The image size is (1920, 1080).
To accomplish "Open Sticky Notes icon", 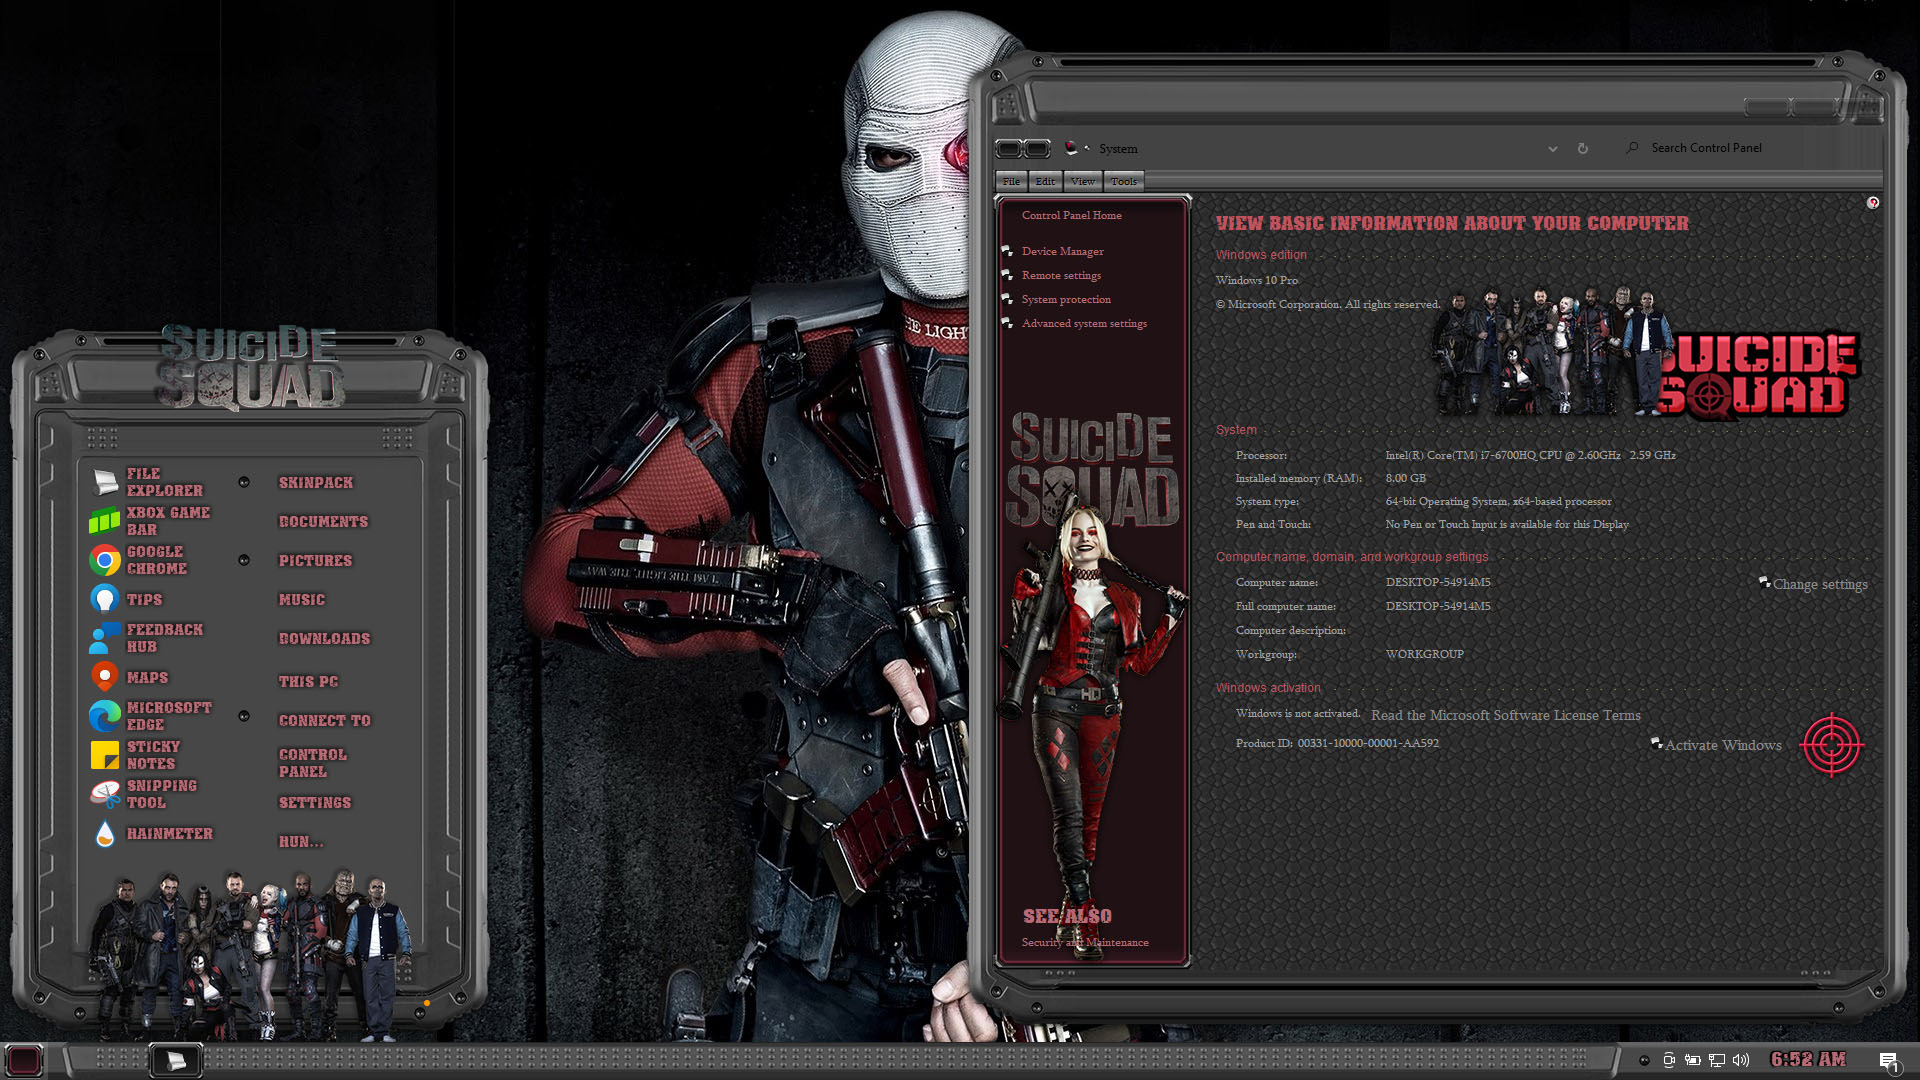I will pyautogui.click(x=104, y=755).
